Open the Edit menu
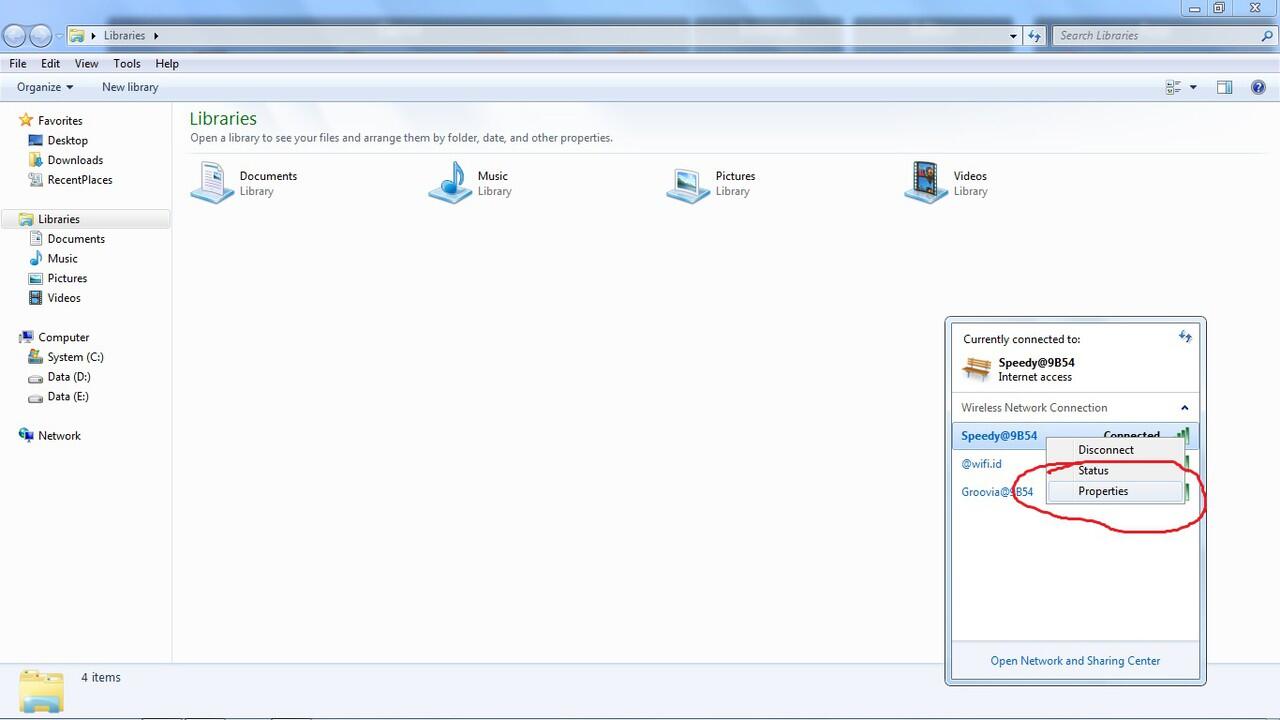The width and height of the screenshot is (1280, 720). click(50, 63)
